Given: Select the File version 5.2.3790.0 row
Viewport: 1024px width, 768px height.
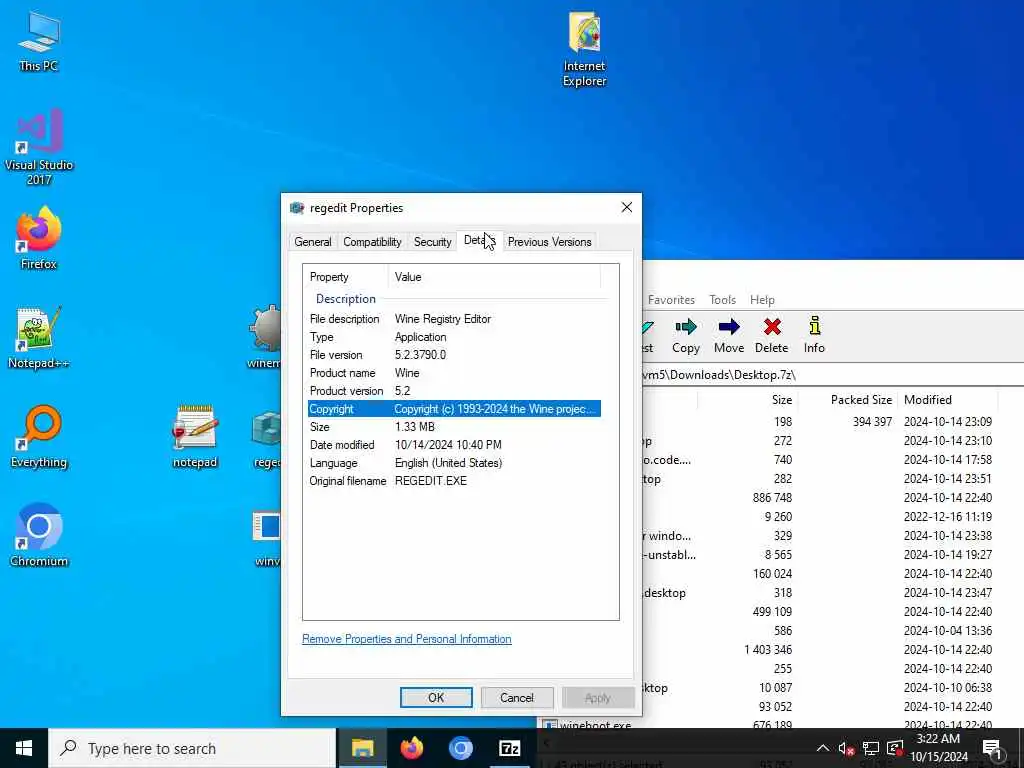Looking at the screenshot, I should click(x=454, y=355).
